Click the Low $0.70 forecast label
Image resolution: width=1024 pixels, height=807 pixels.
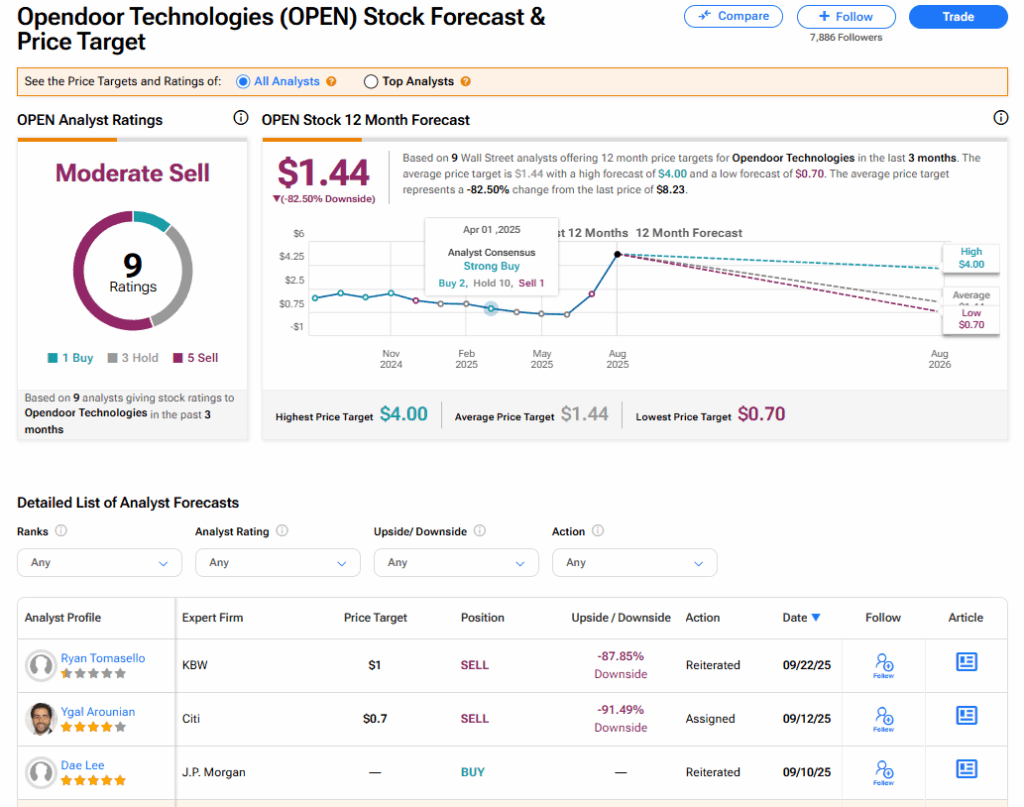(x=971, y=319)
